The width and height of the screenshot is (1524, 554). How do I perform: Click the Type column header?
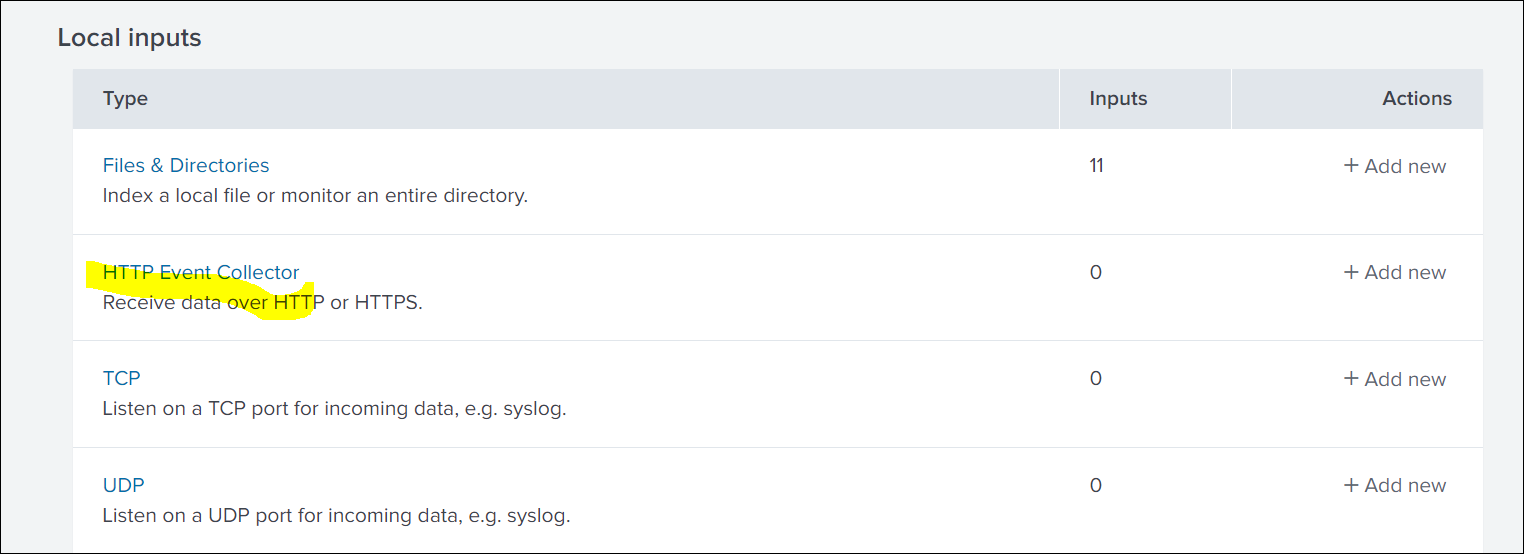click(125, 99)
